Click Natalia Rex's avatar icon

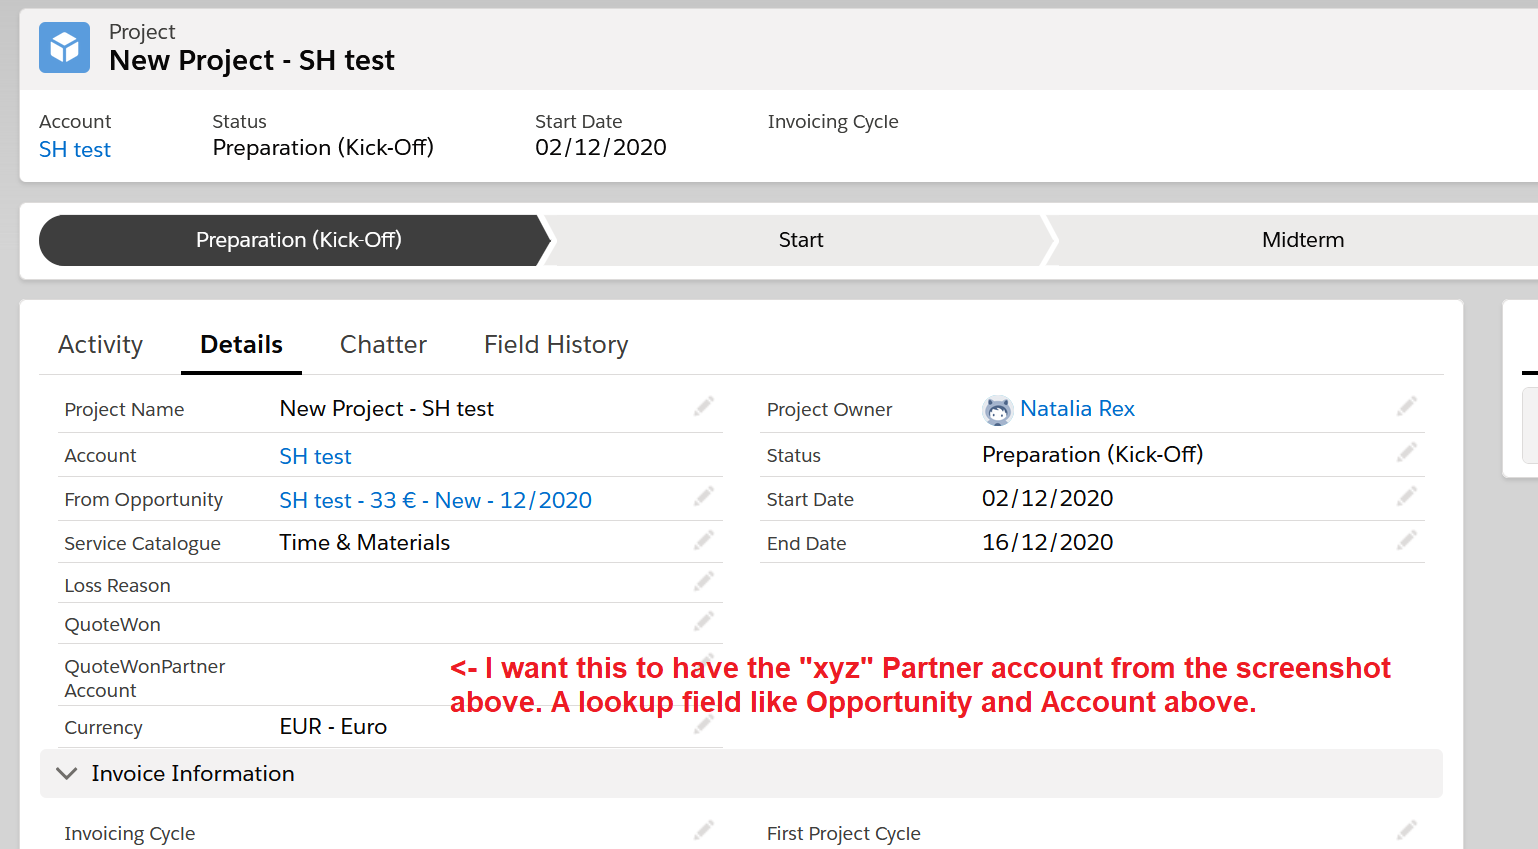click(997, 410)
